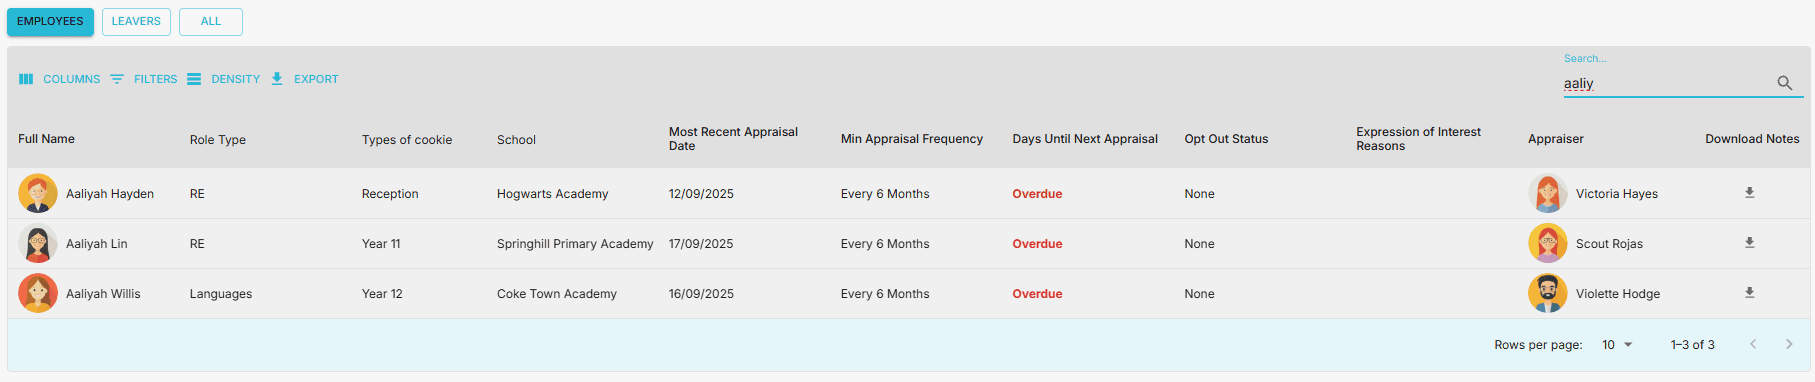The height and width of the screenshot is (382, 1815).
Task: Click appraiser name Violette Hodge
Action: coord(1618,294)
